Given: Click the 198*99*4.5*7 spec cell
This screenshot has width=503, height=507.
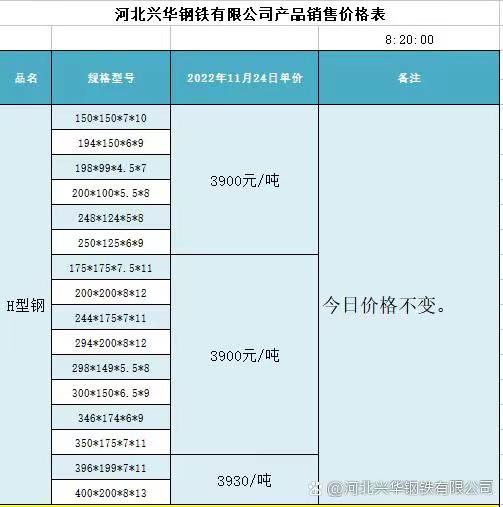Looking at the screenshot, I should [x=111, y=168].
